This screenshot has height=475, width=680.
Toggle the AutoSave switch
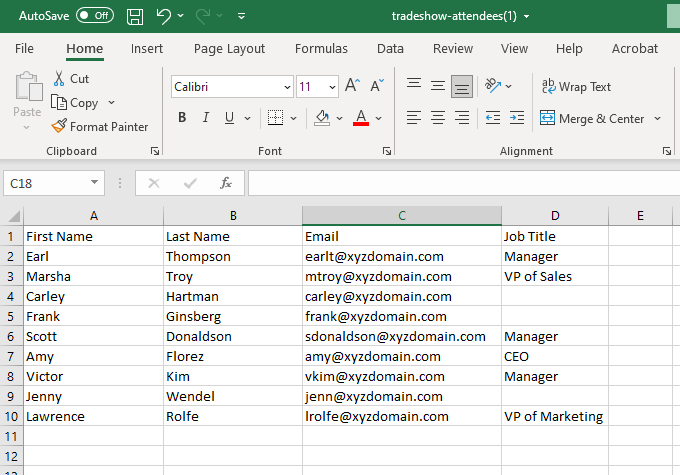pos(95,16)
